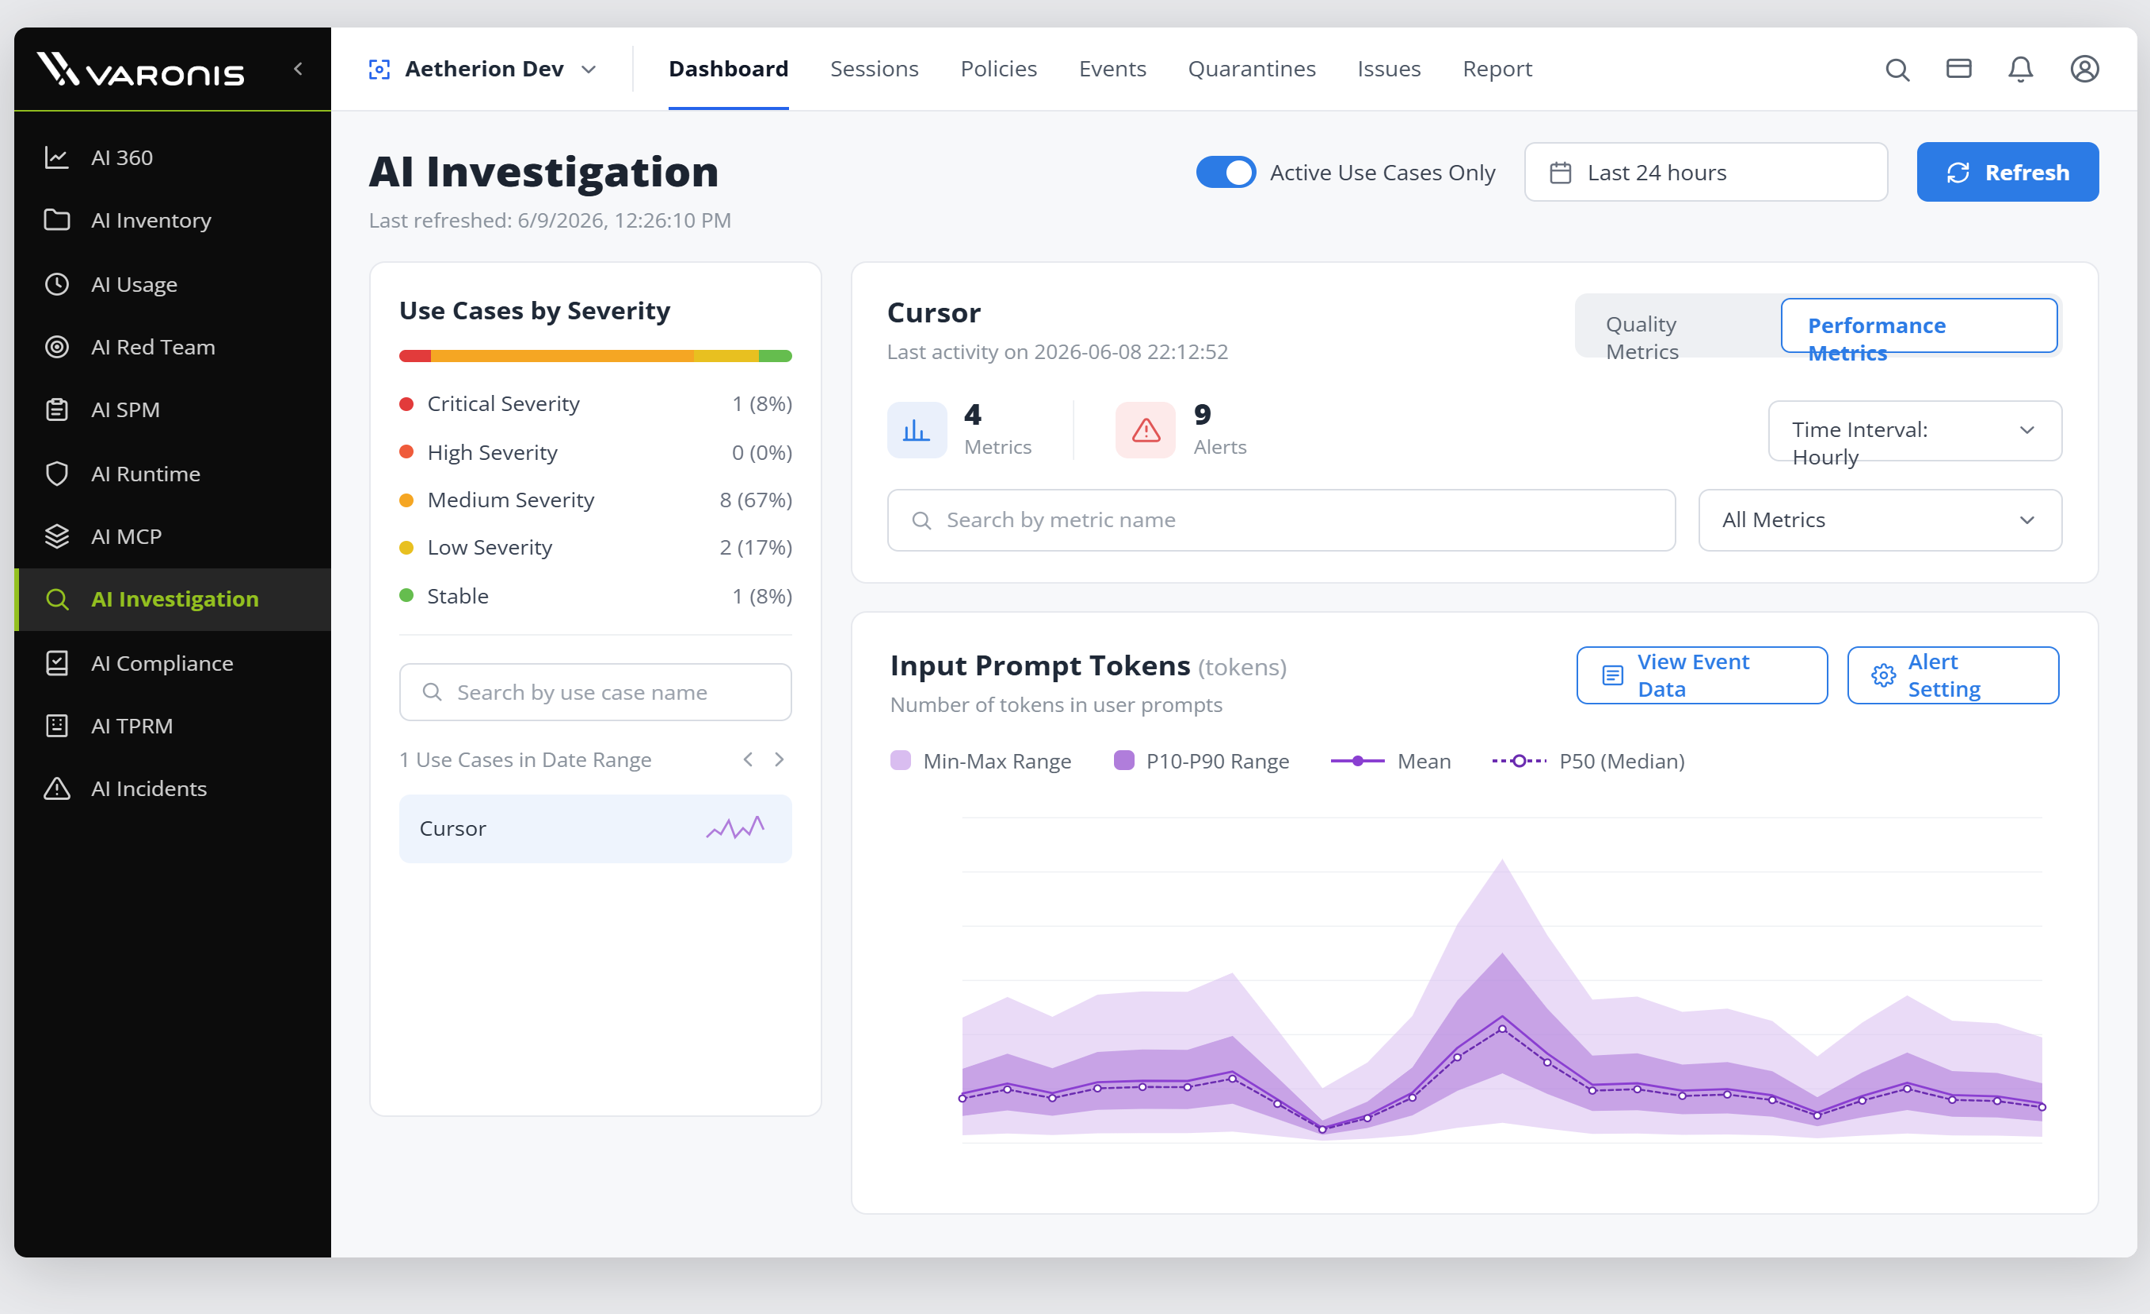The width and height of the screenshot is (2150, 1314).
Task: Switch to the Dashboard tab
Action: [728, 69]
